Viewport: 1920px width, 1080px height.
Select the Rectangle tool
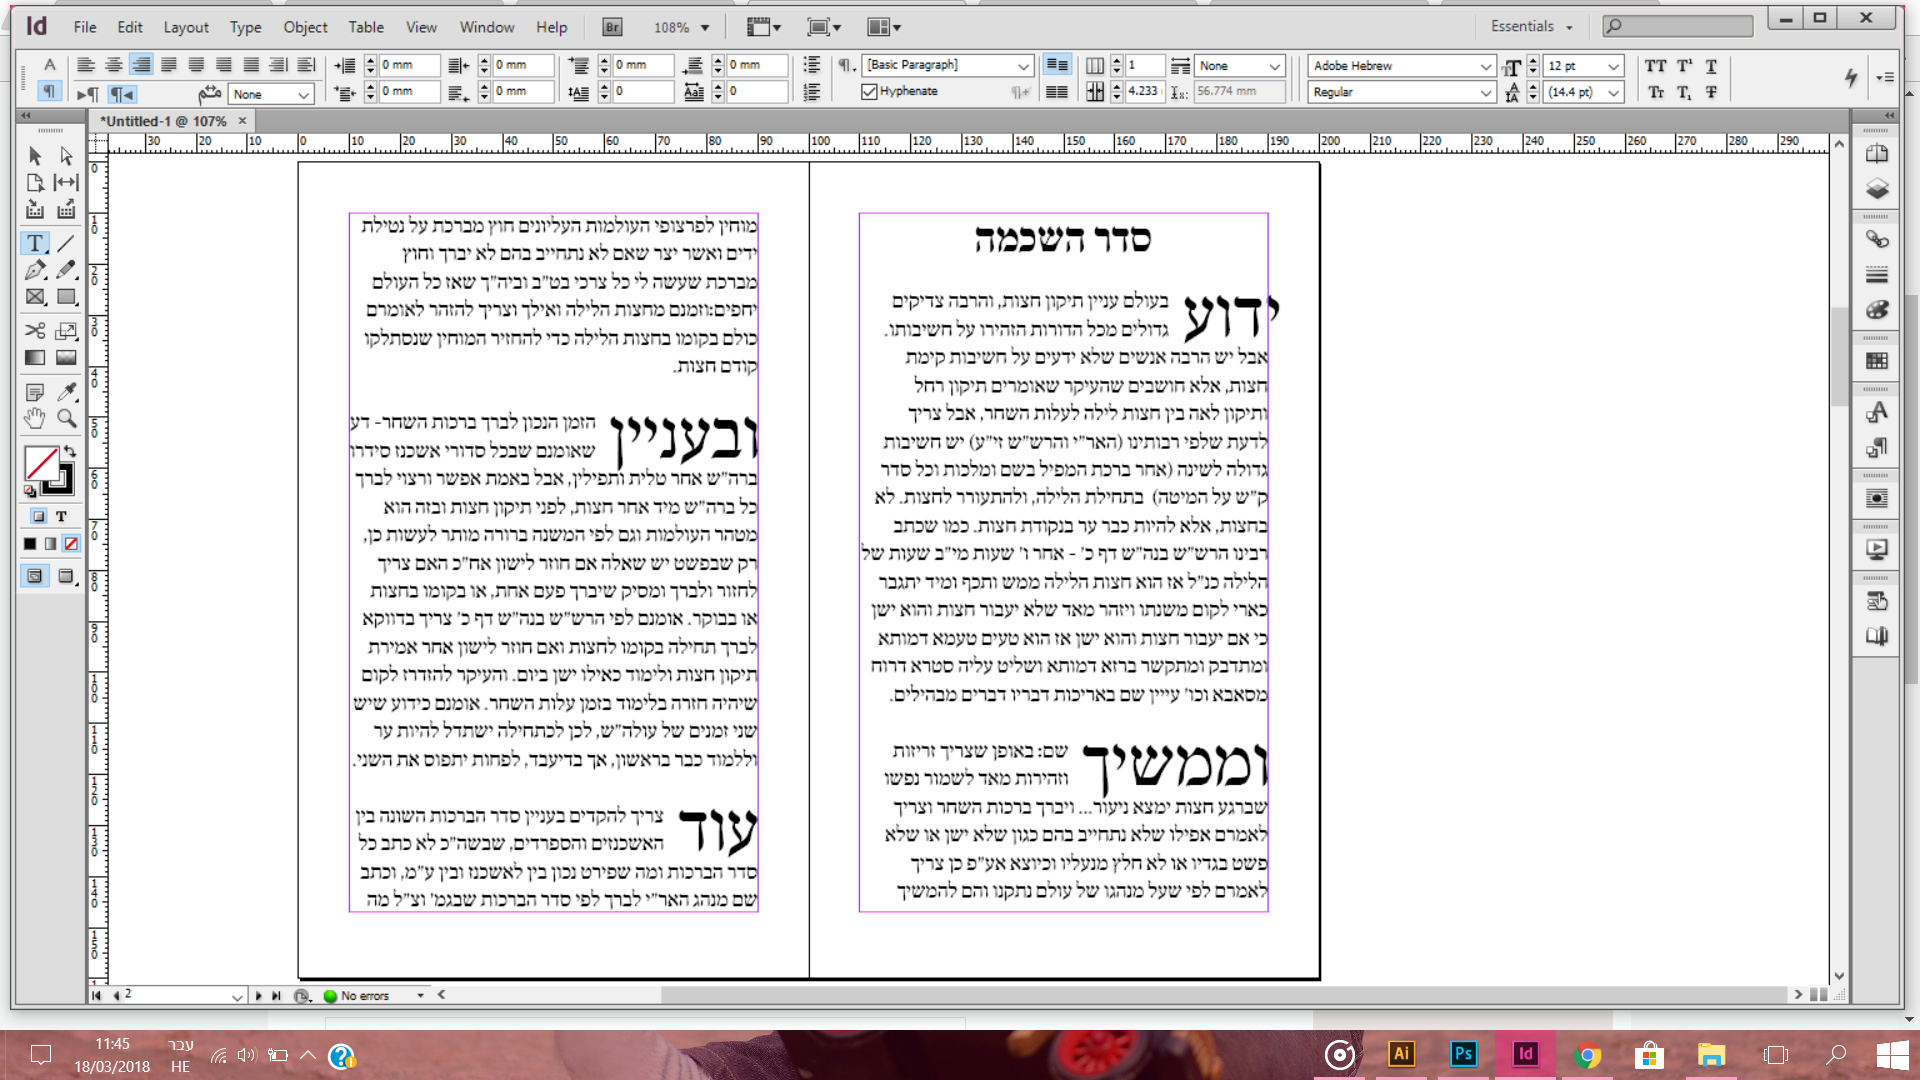(66, 297)
